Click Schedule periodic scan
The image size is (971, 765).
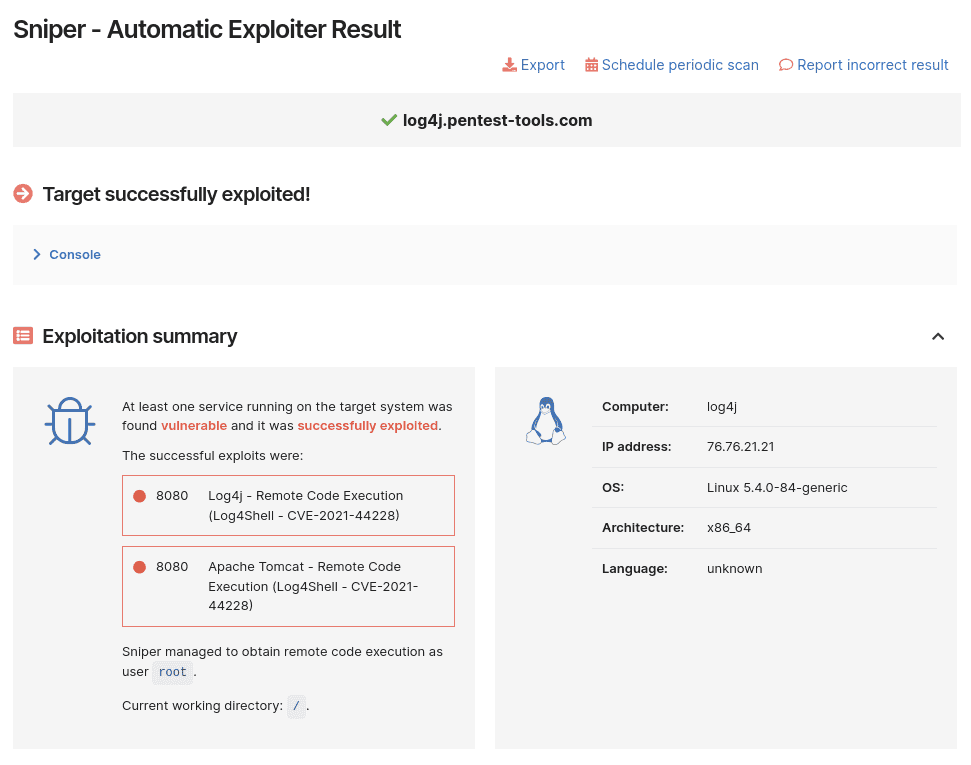[680, 64]
